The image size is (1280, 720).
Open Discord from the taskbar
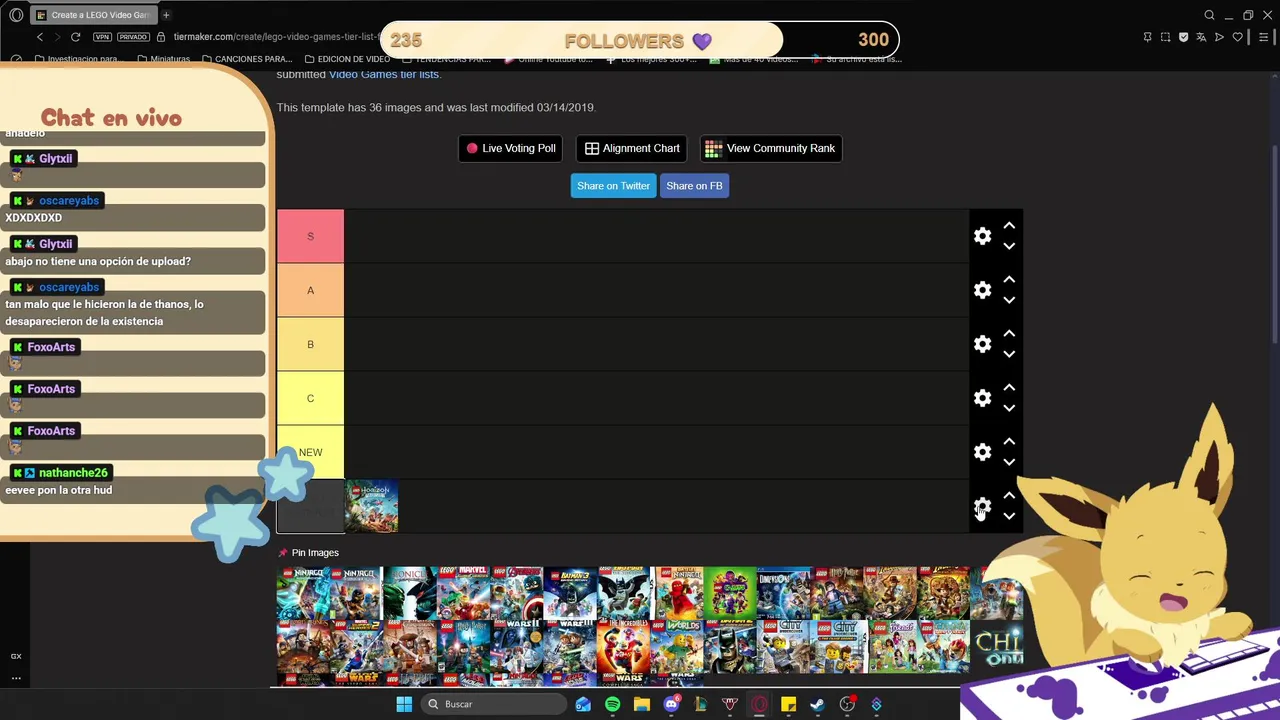[x=671, y=704]
